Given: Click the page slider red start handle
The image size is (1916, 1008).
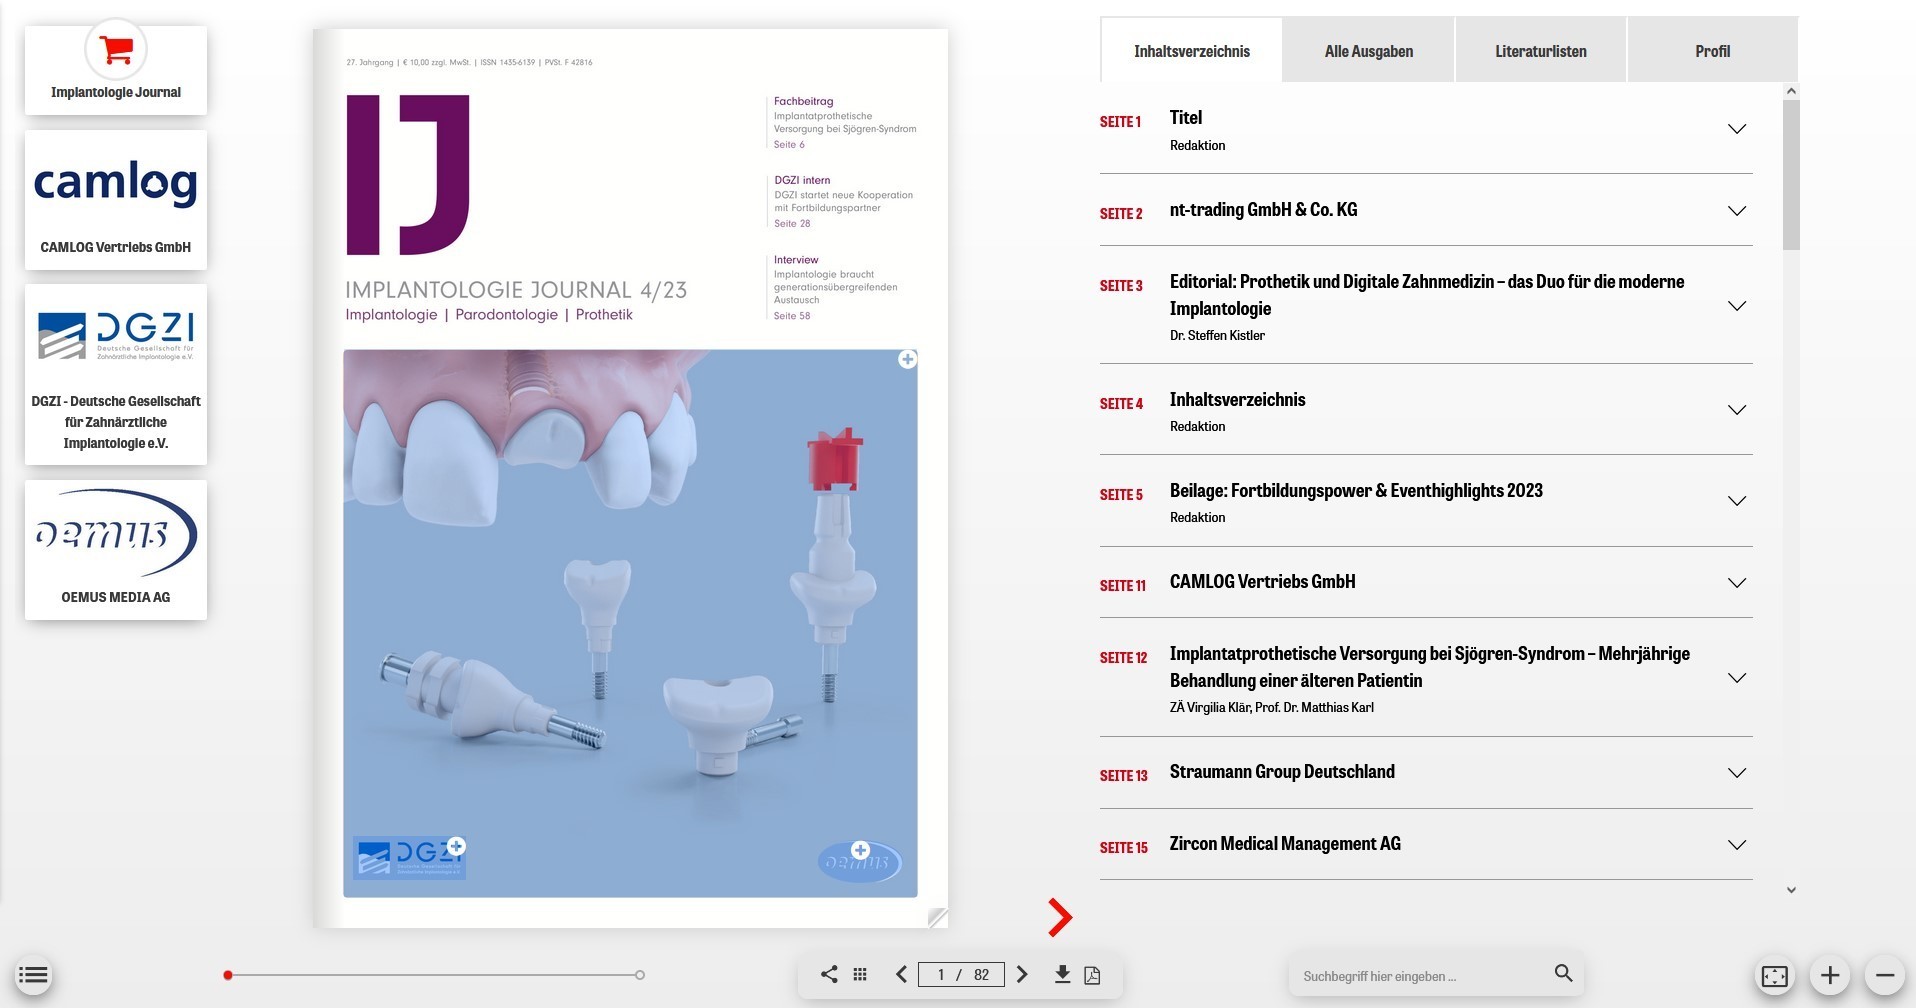Looking at the screenshot, I should (x=228, y=975).
